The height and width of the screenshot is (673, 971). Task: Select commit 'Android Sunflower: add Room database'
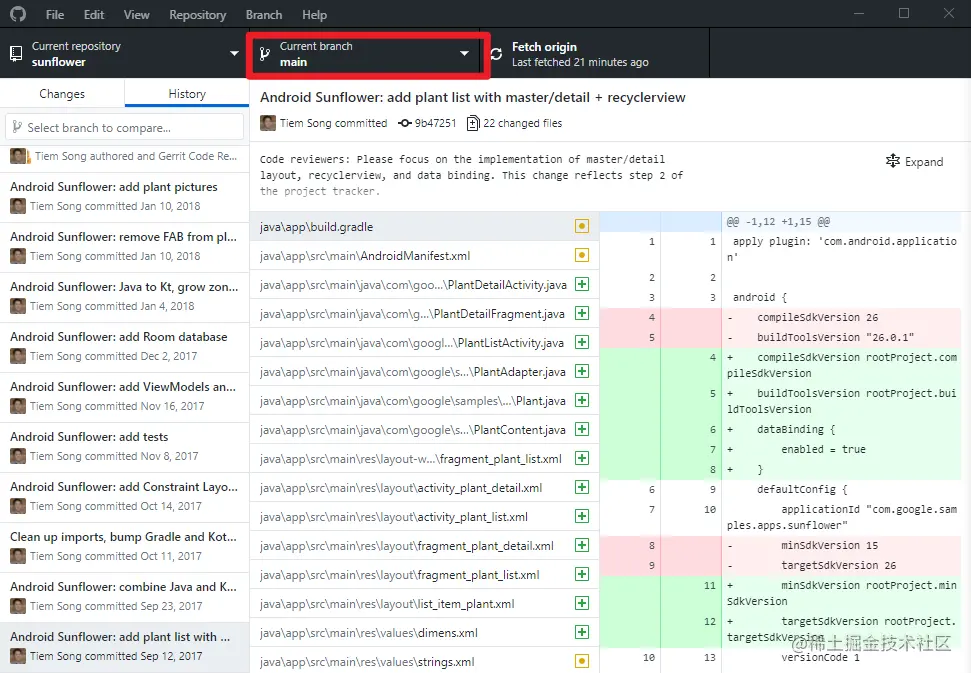pos(124,347)
